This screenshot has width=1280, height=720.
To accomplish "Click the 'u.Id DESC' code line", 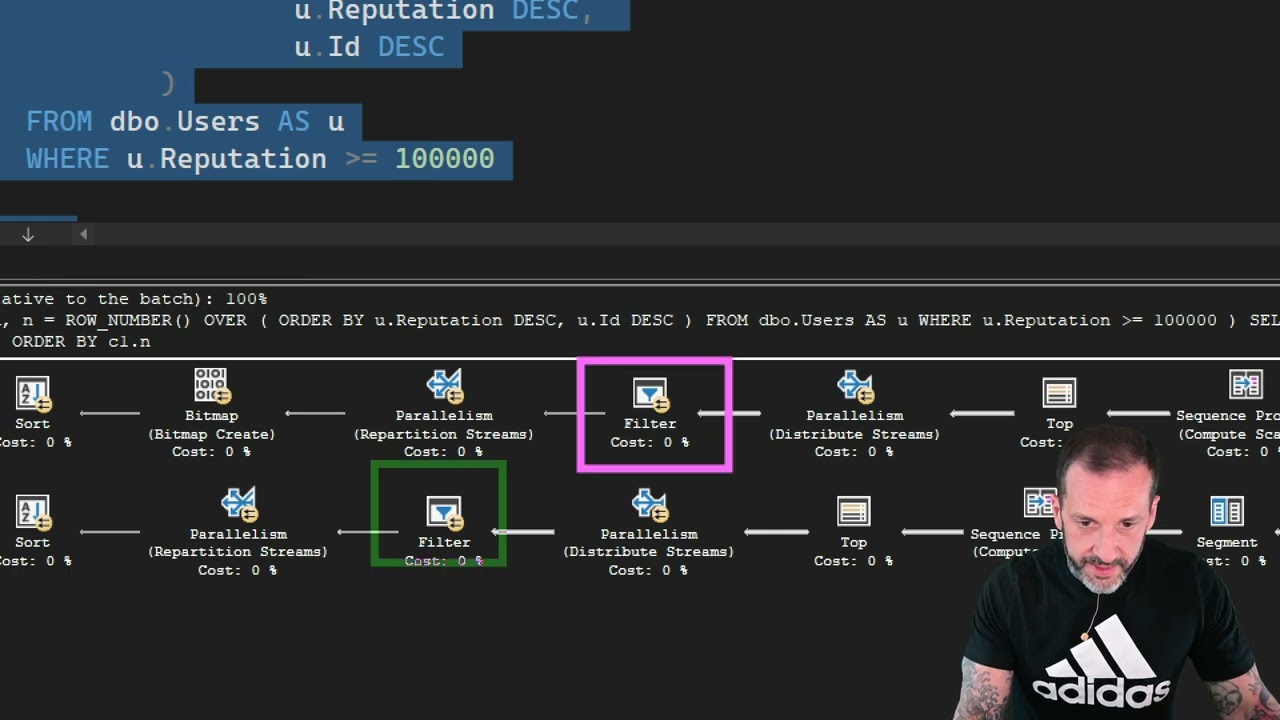I will point(369,47).
